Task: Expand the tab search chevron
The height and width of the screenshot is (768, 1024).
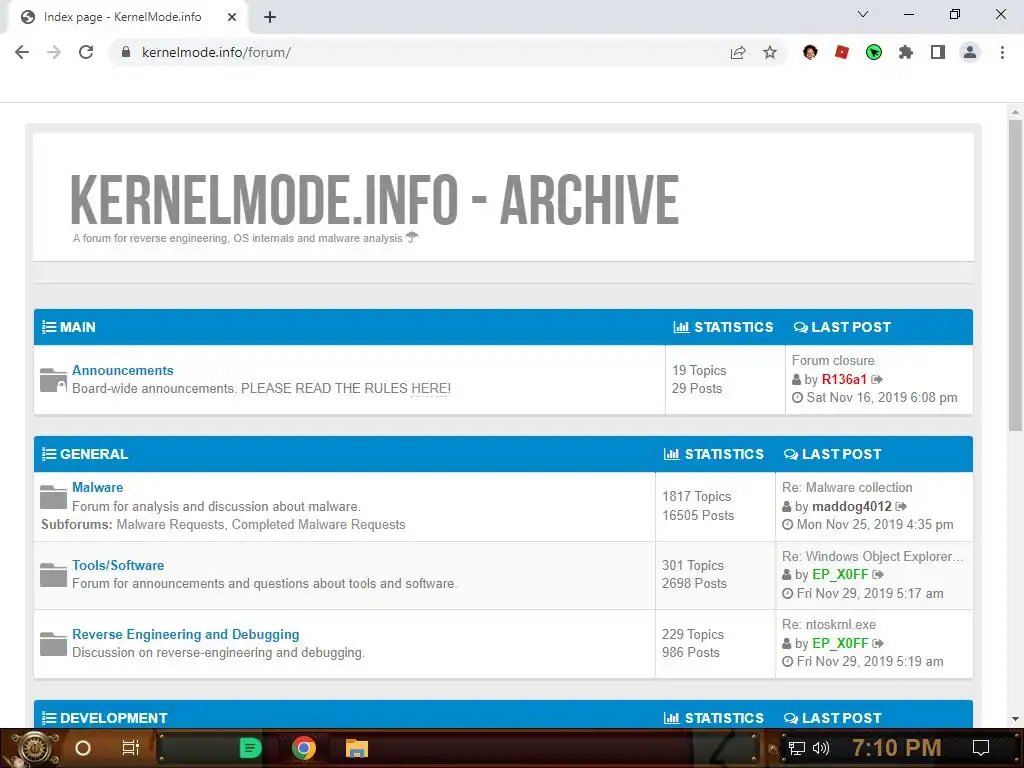Action: pyautogui.click(x=863, y=14)
